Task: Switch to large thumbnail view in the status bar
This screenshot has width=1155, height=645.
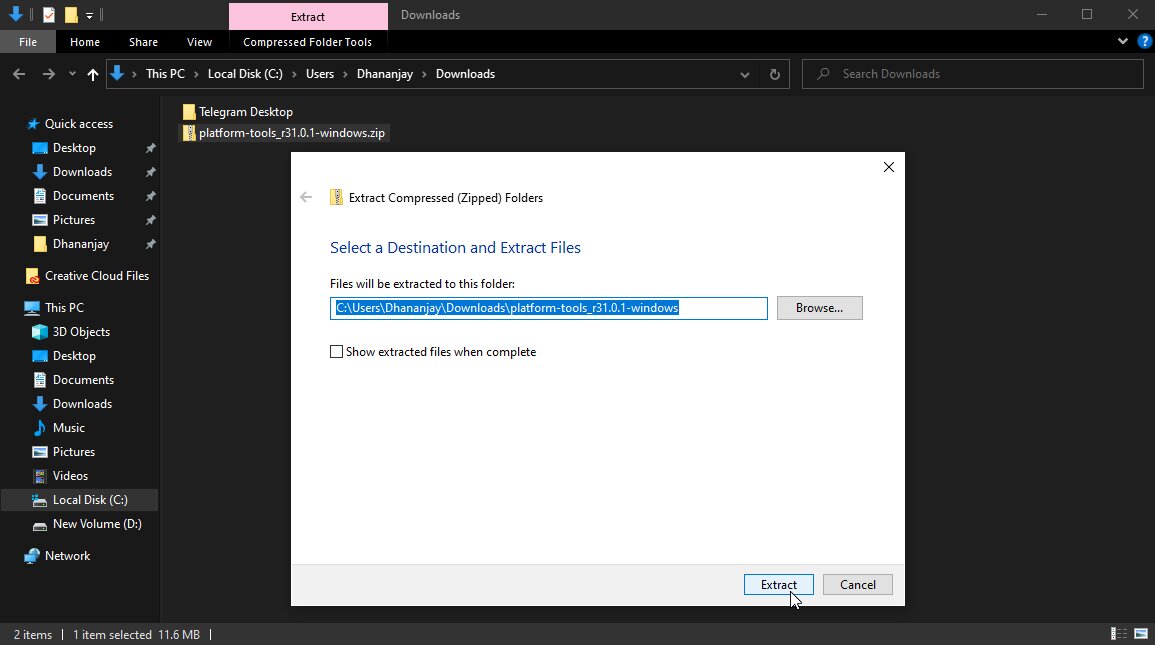Action: click(1142, 633)
